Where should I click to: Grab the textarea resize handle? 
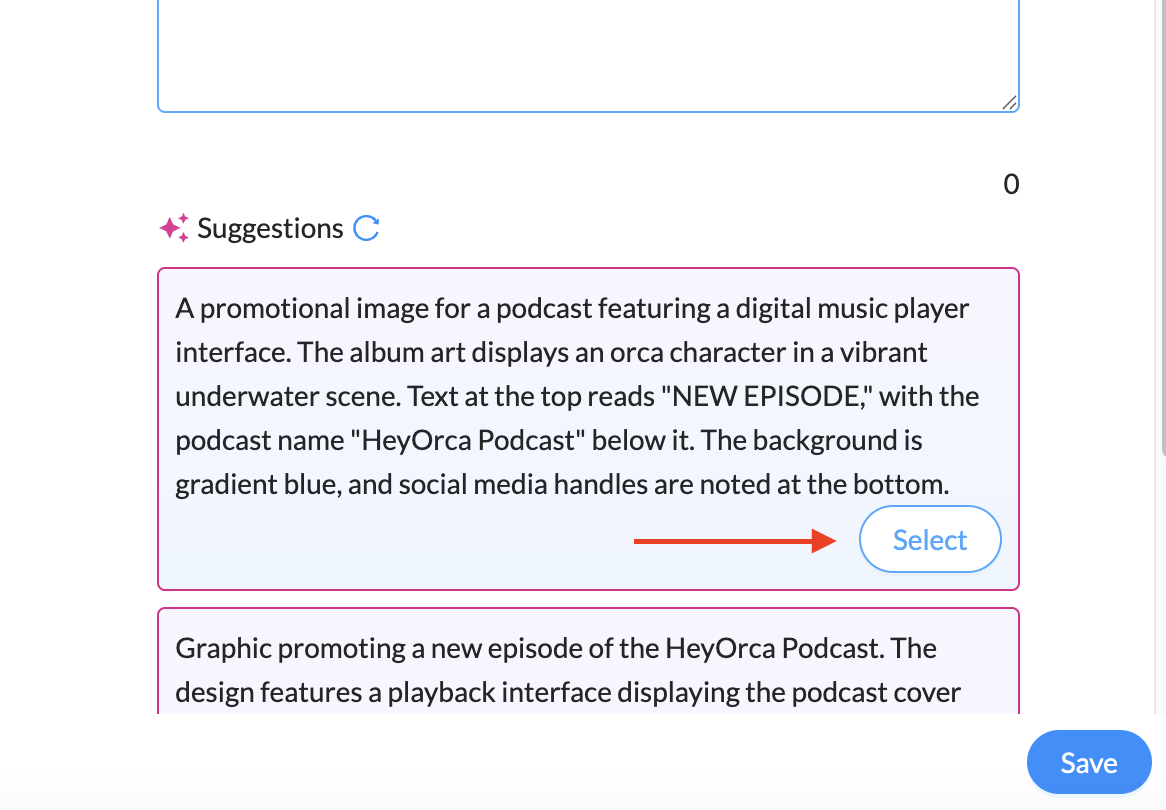point(1009,103)
